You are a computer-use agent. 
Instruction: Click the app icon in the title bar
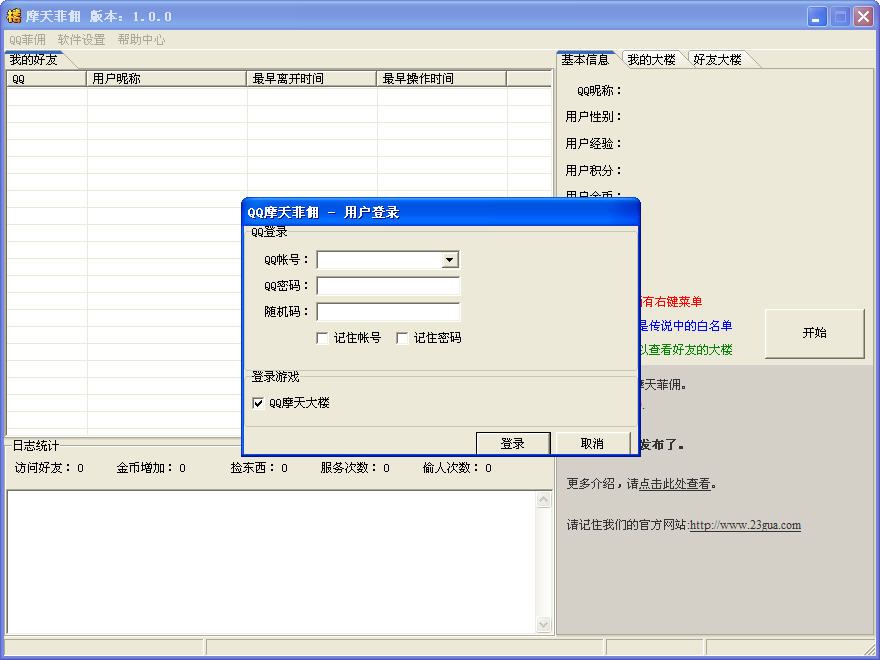13,16
